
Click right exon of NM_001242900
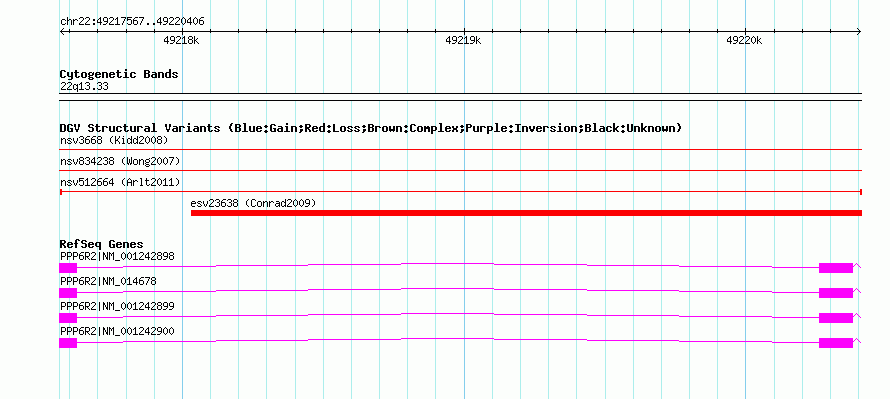click(x=836, y=343)
